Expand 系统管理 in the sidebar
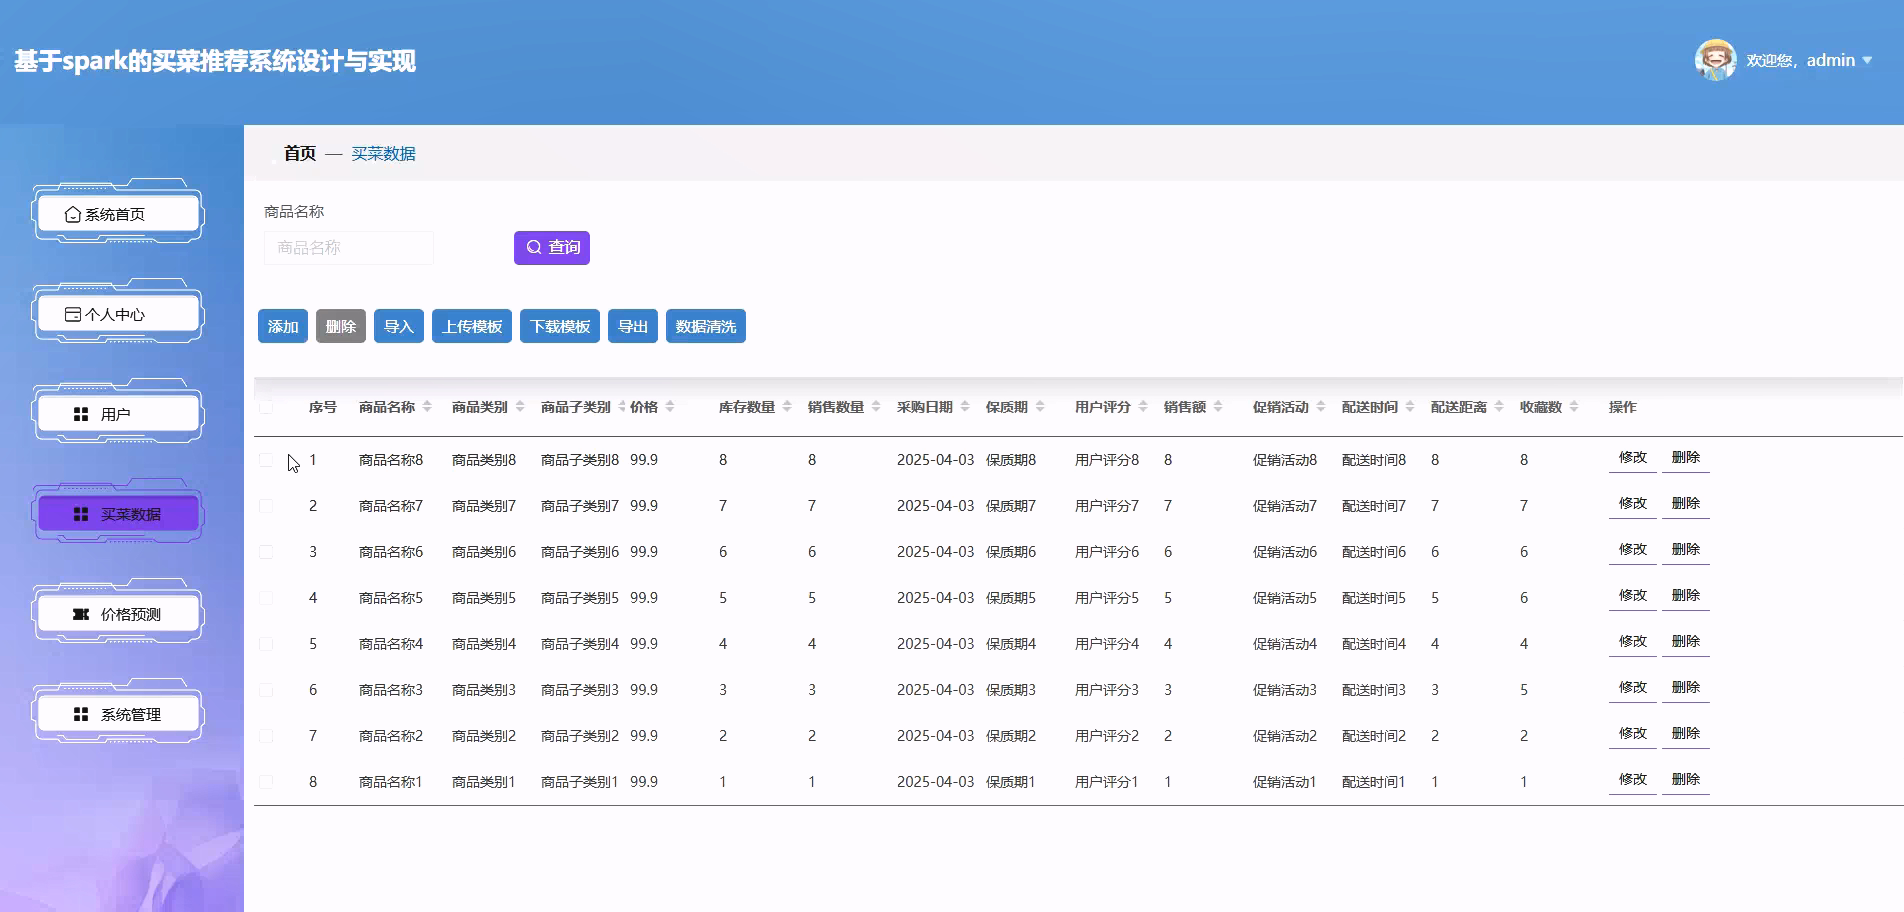 click(x=118, y=714)
